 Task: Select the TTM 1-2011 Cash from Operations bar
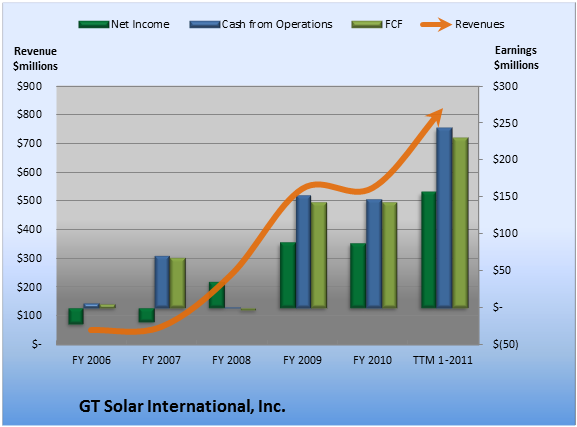click(444, 218)
